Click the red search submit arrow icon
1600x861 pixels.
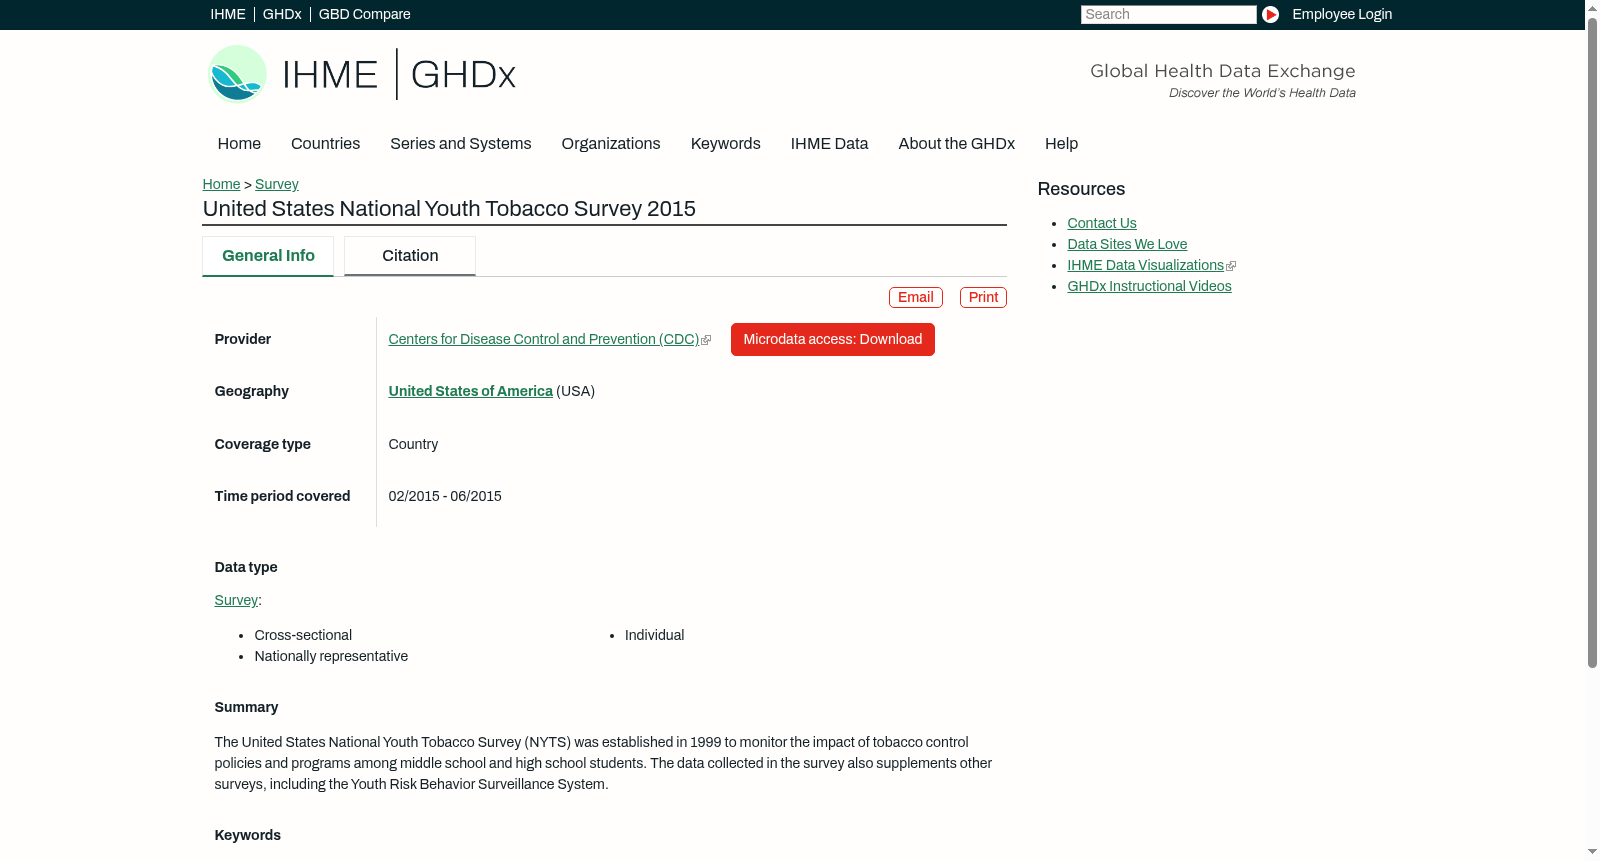pyautogui.click(x=1270, y=14)
